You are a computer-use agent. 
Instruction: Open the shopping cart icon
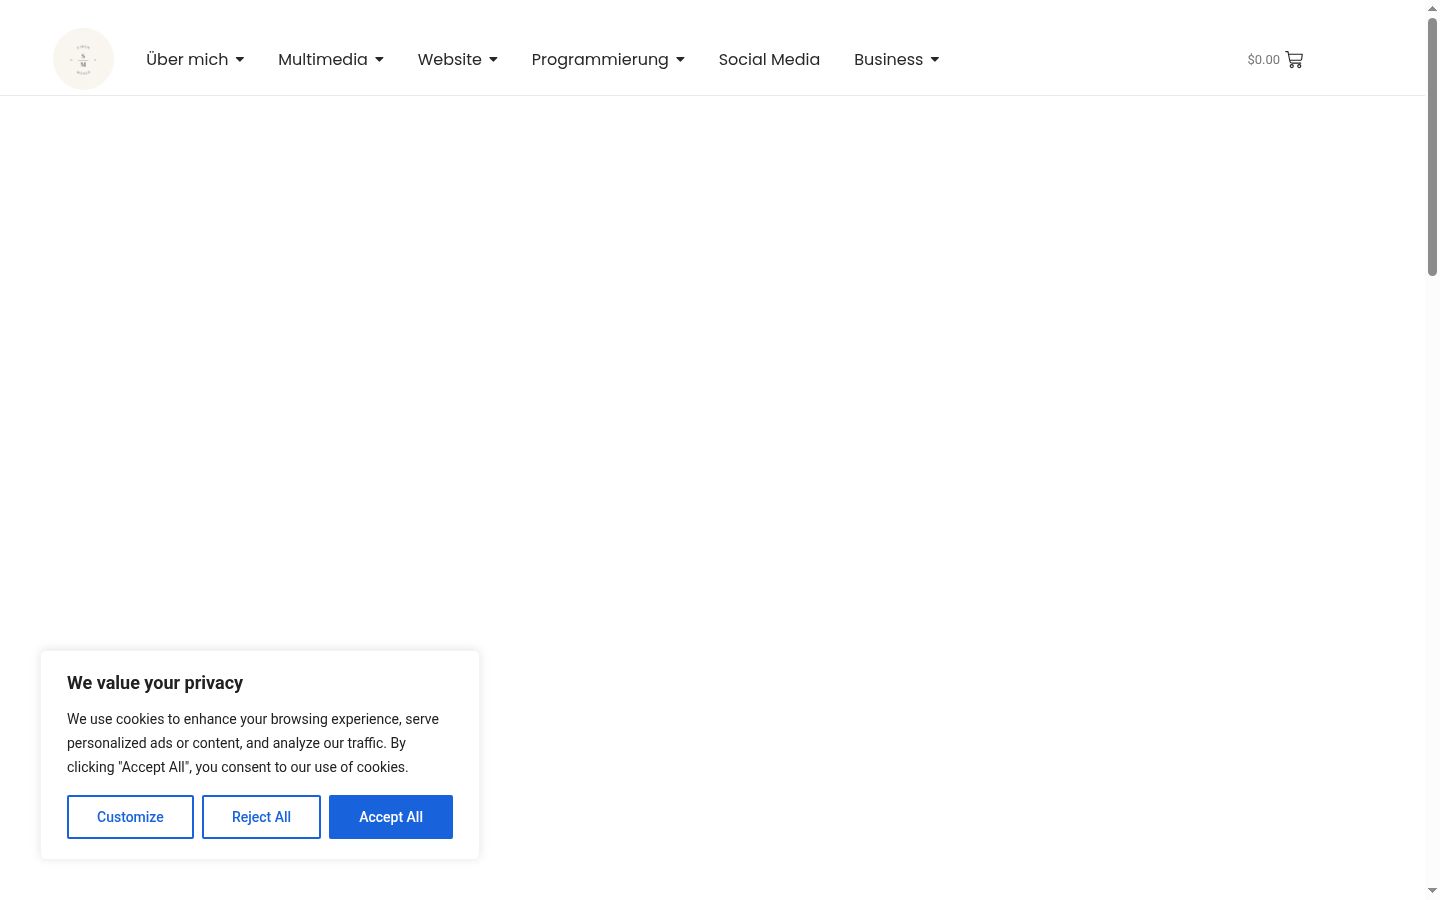(1294, 60)
